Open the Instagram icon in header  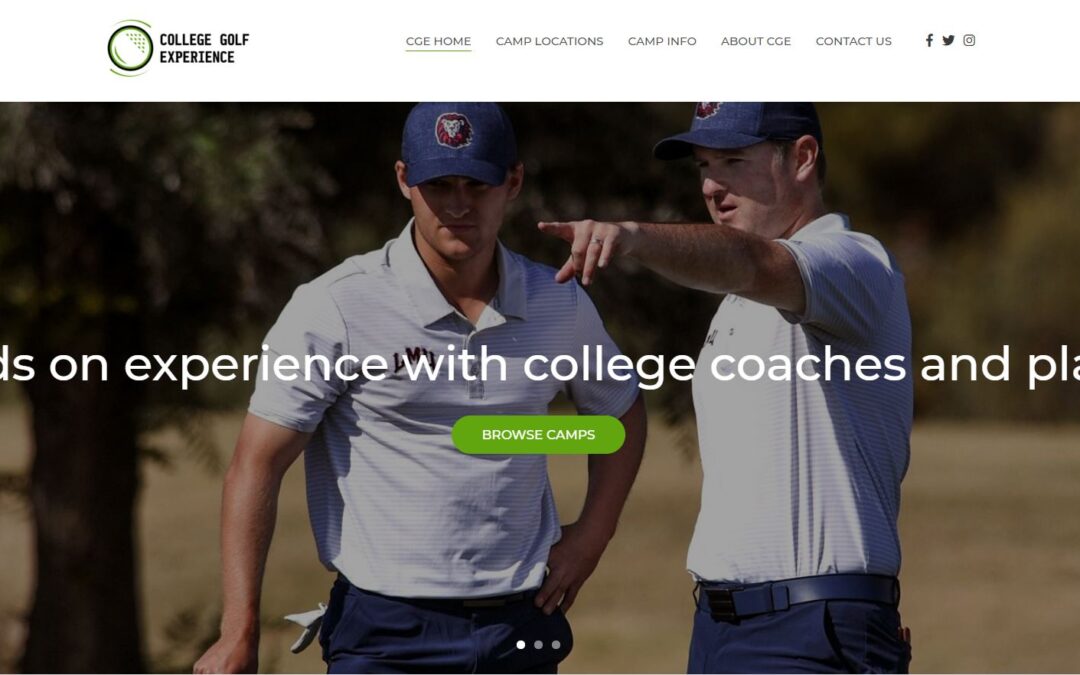[x=969, y=41]
